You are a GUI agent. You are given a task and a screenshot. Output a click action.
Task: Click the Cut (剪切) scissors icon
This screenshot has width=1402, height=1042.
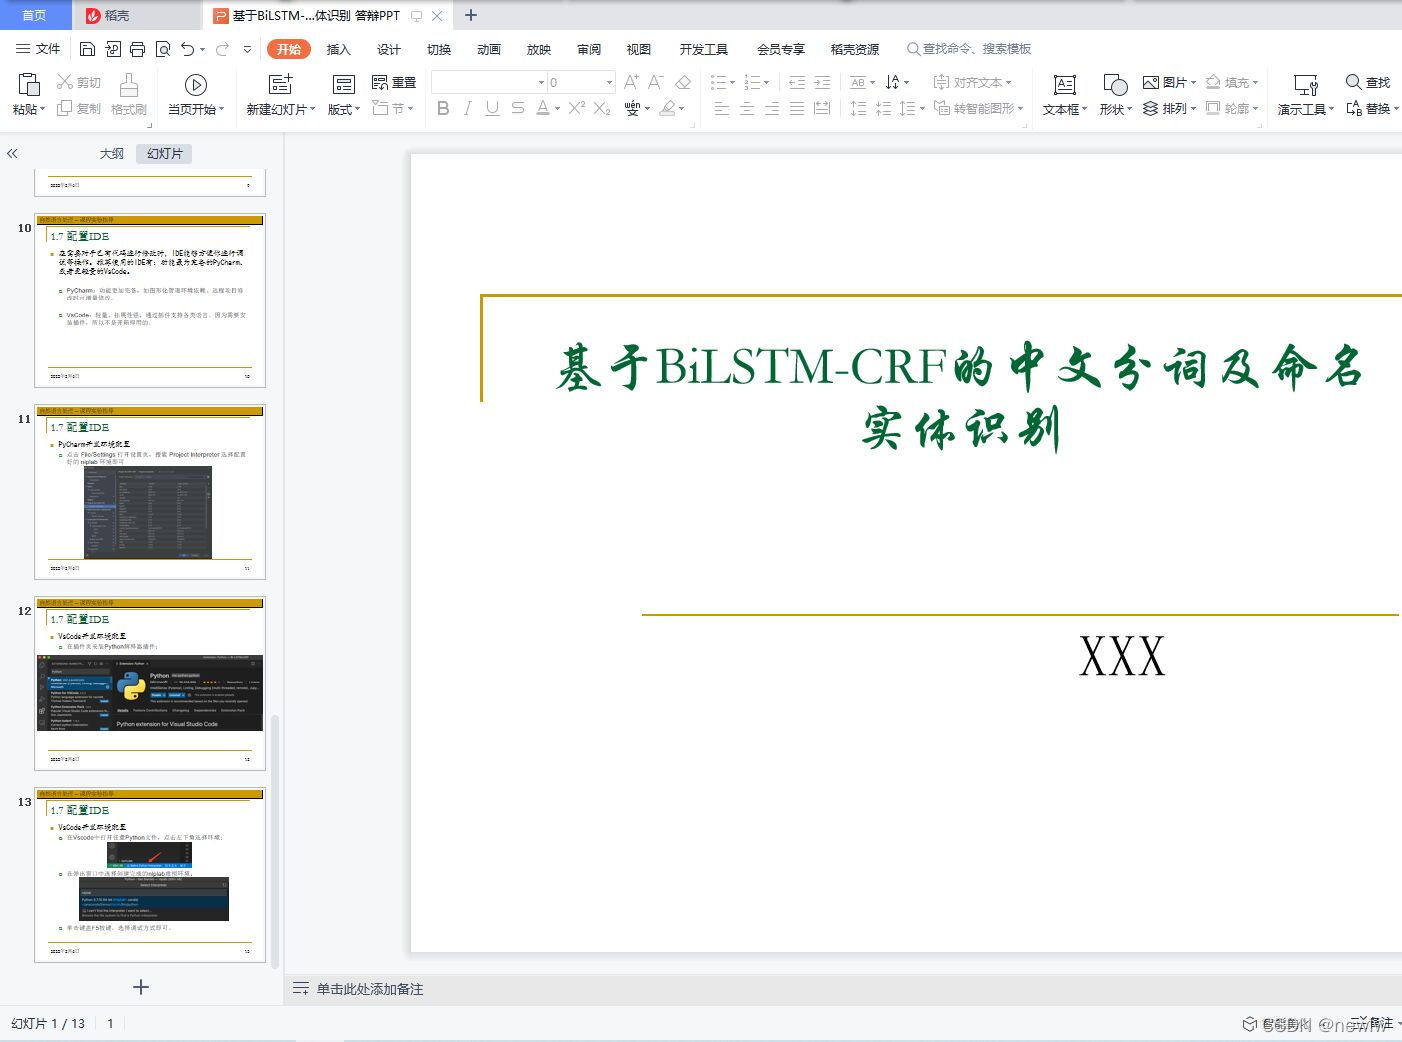point(65,82)
